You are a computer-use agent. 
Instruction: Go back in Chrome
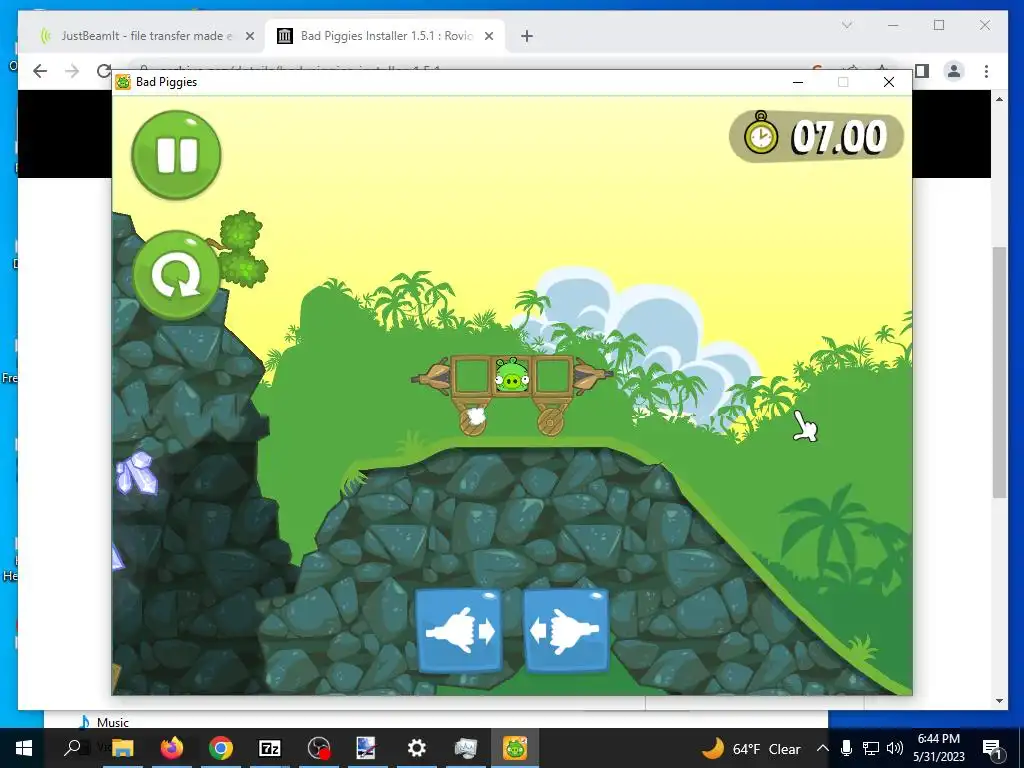tap(40, 71)
